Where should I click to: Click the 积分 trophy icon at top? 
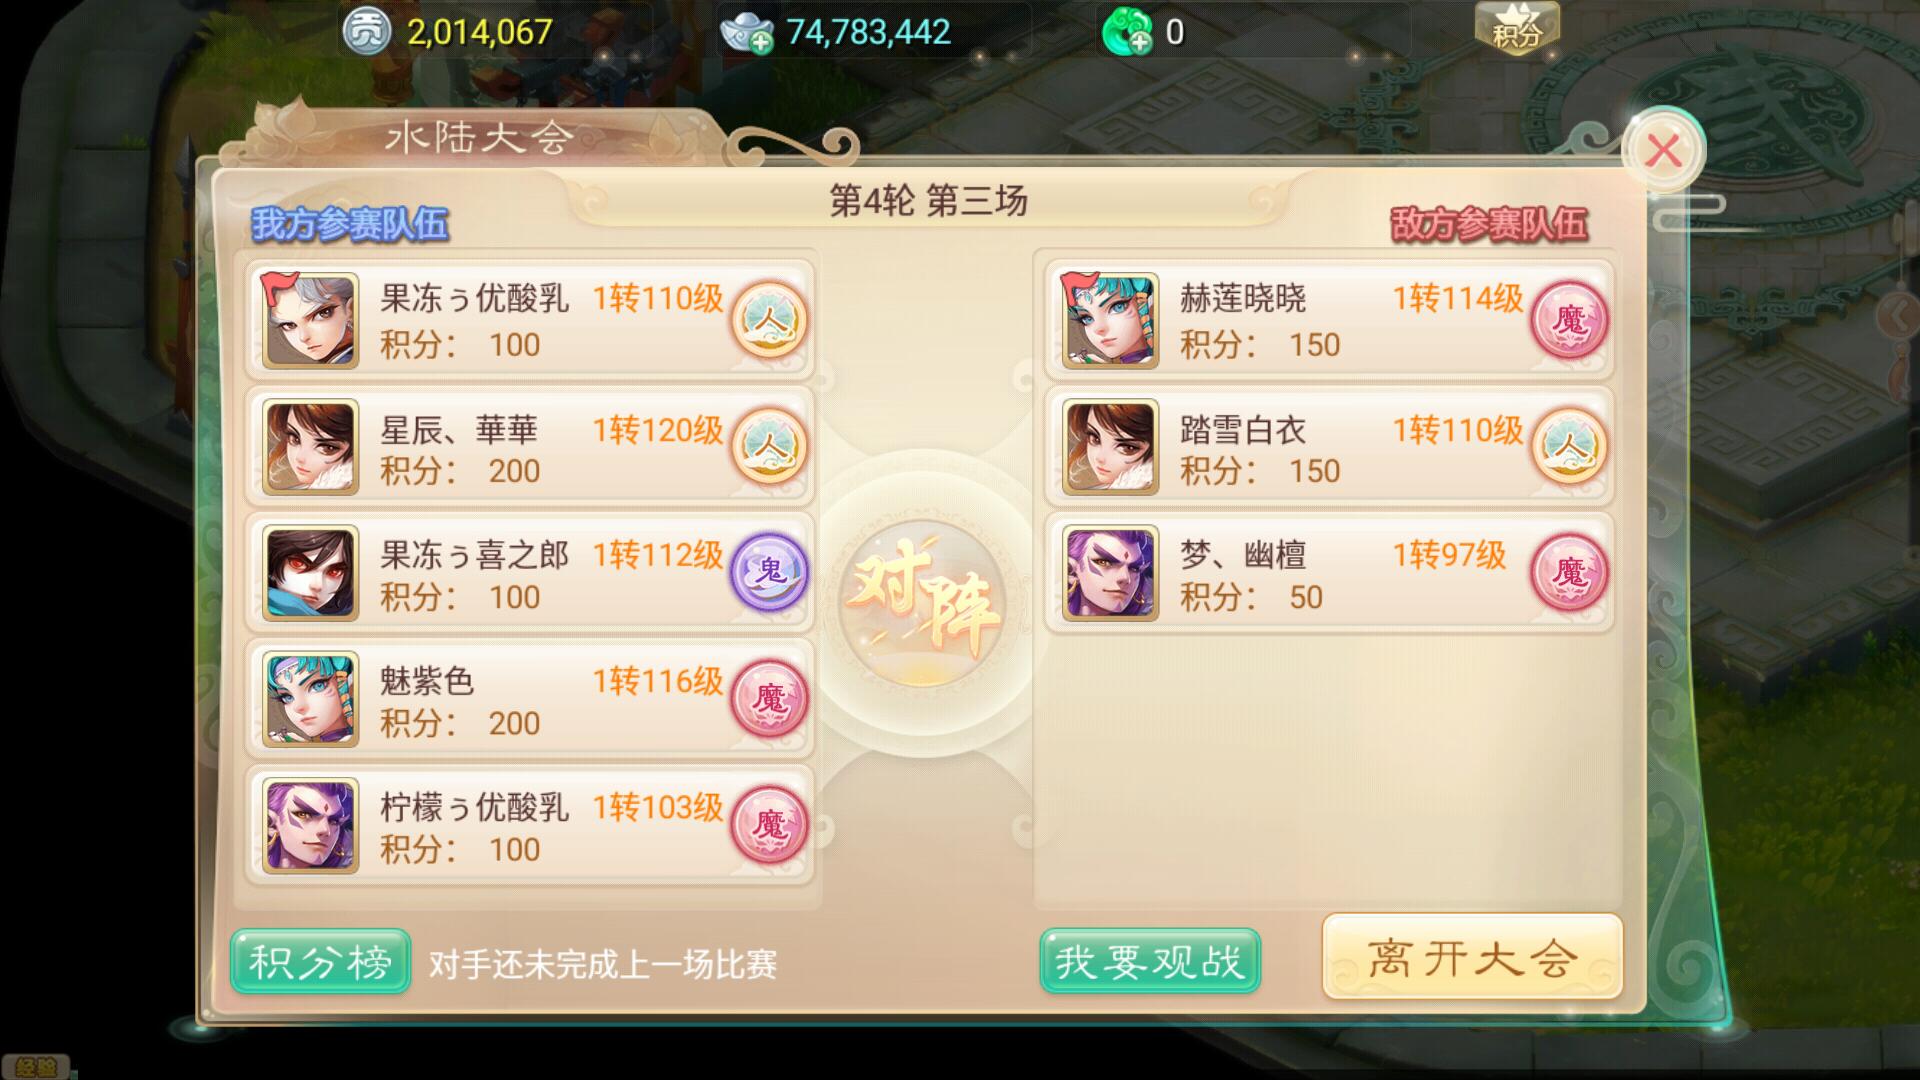[x=1517, y=28]
